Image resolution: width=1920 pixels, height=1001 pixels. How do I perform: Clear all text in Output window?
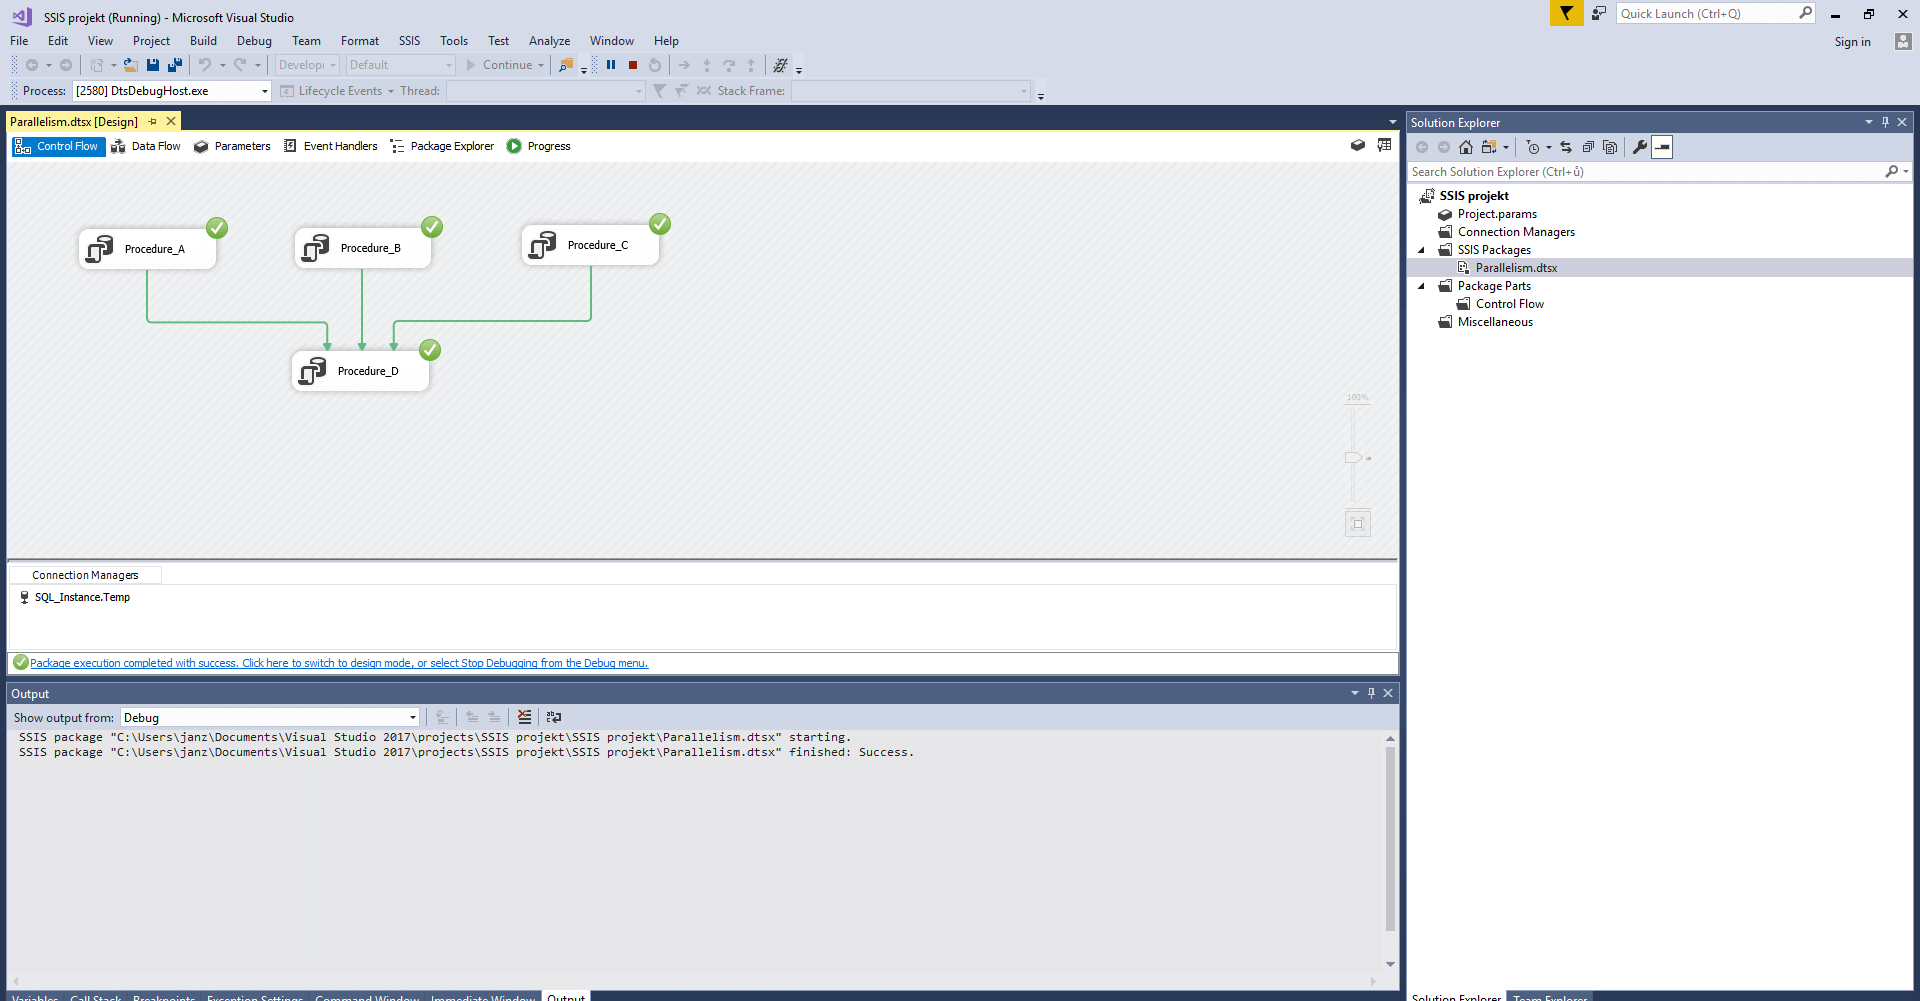(x=524, y=717)
